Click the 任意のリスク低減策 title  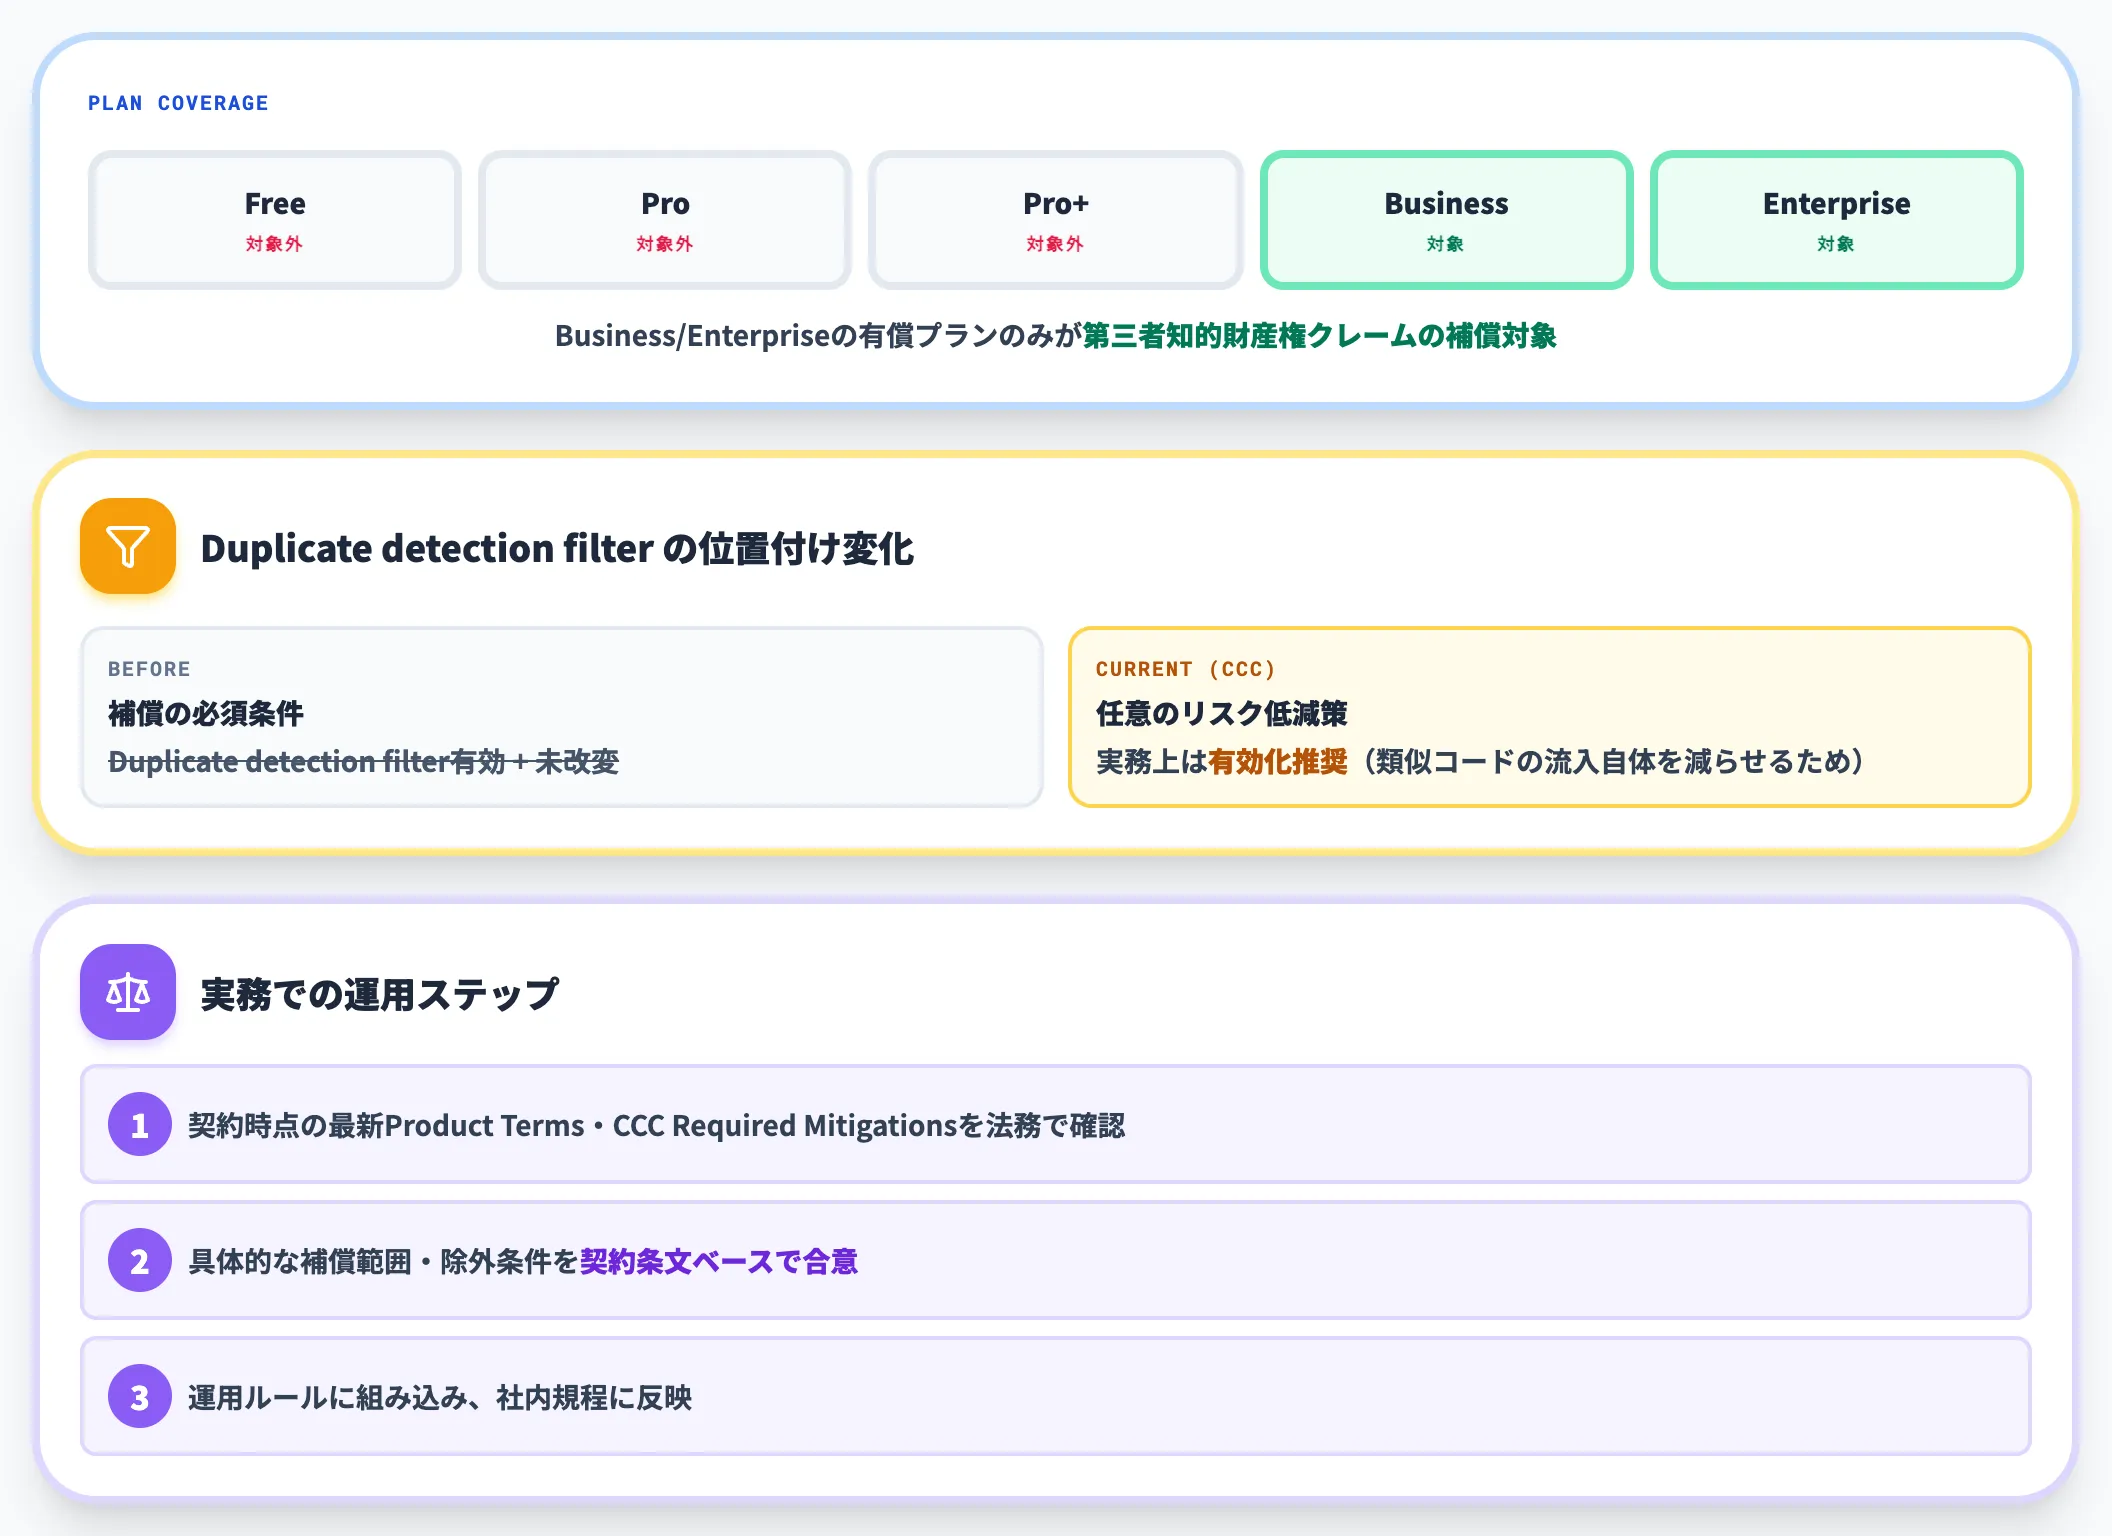[1222, 713]
